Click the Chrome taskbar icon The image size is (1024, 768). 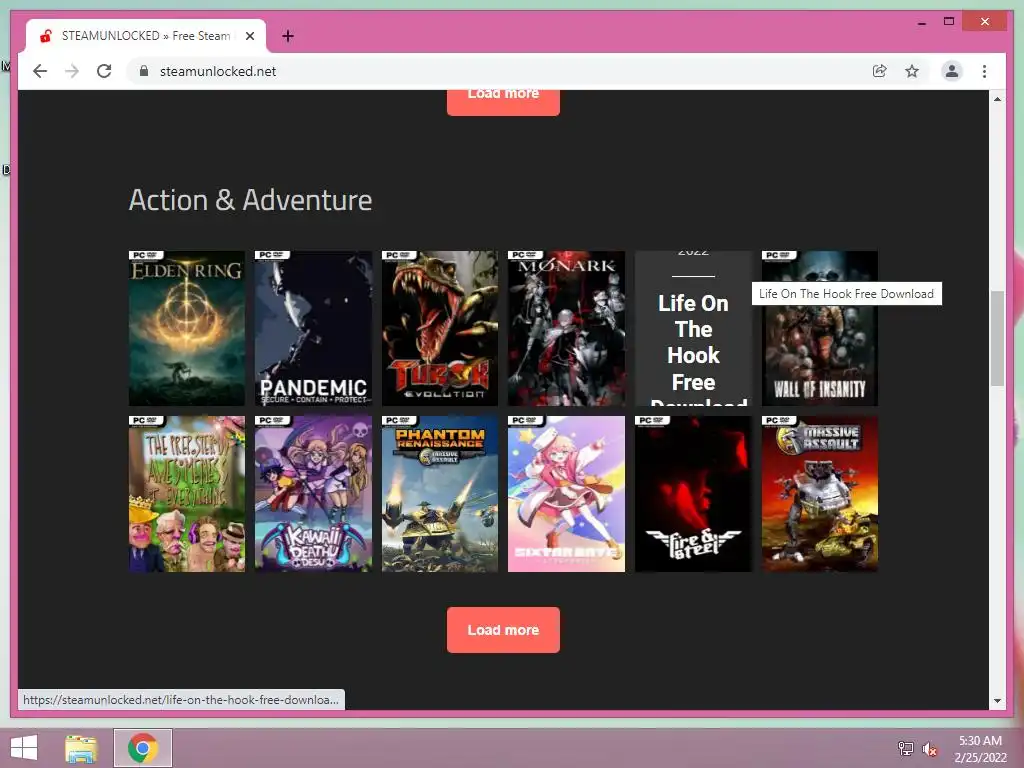point(143,748)
